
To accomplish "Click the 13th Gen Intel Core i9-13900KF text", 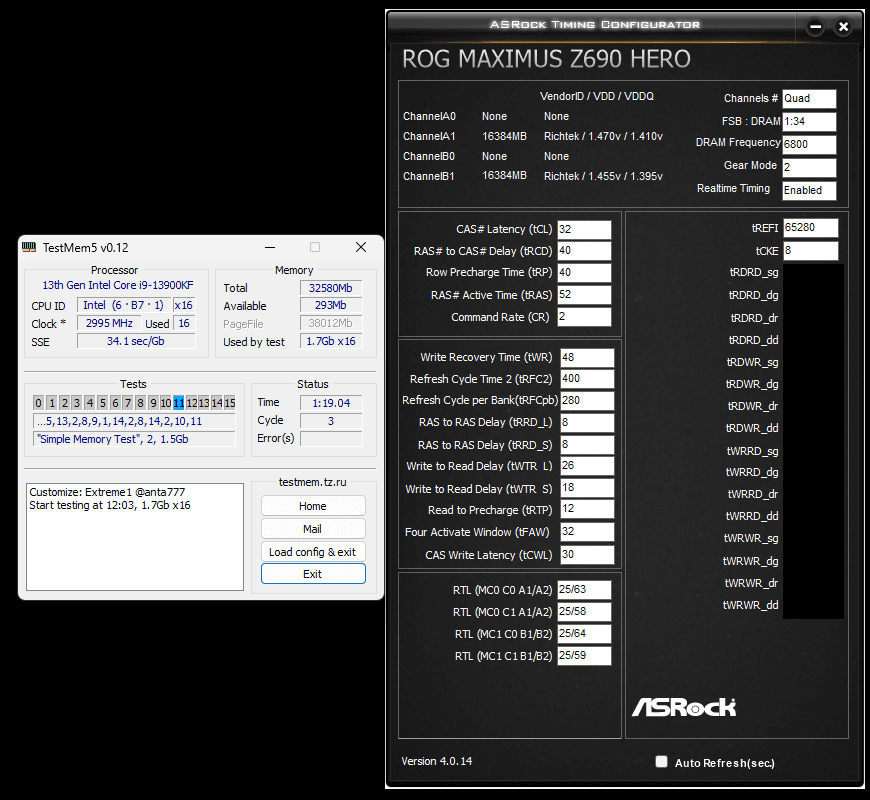I will tap(118, 285).
